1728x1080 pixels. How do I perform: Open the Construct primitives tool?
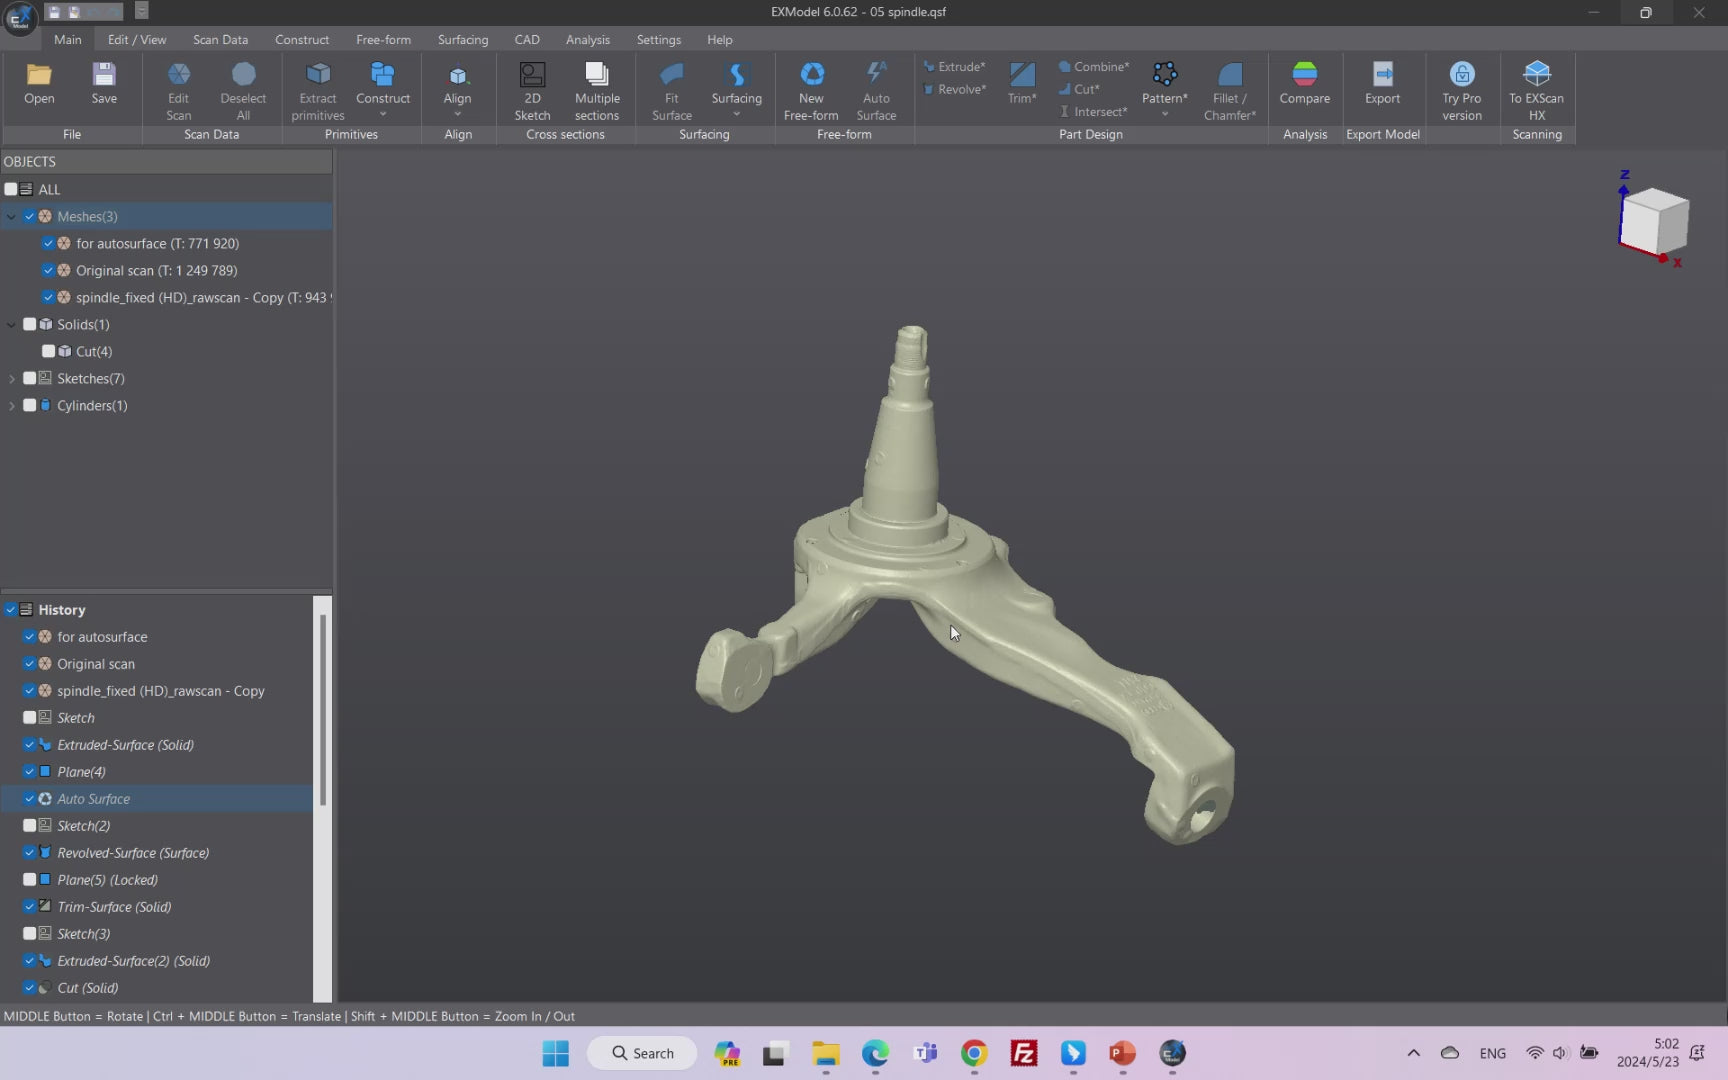click(383, 84)
